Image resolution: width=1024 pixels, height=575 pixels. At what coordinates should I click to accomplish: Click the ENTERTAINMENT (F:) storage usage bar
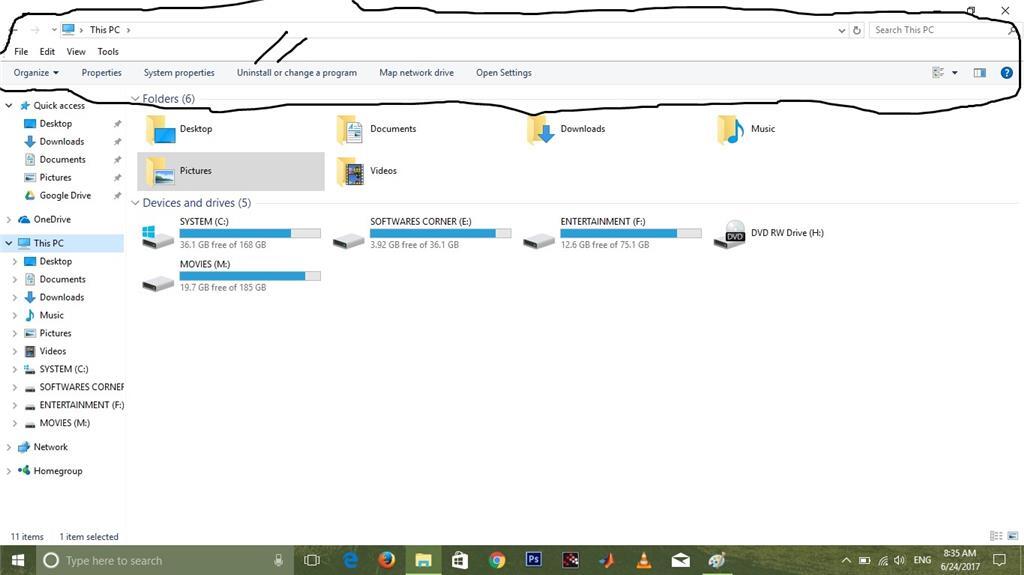631,233
